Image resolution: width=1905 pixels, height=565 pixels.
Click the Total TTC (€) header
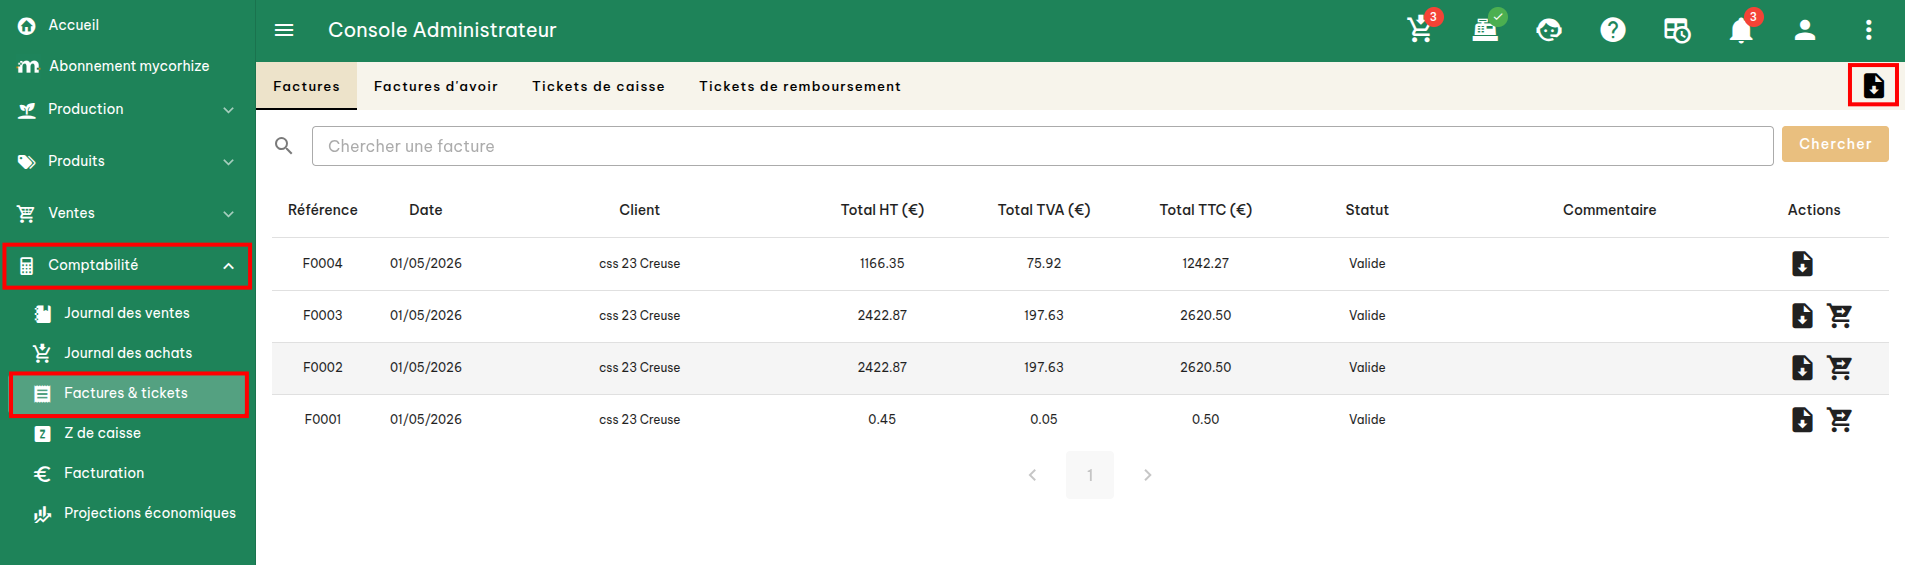[1206, 210]
